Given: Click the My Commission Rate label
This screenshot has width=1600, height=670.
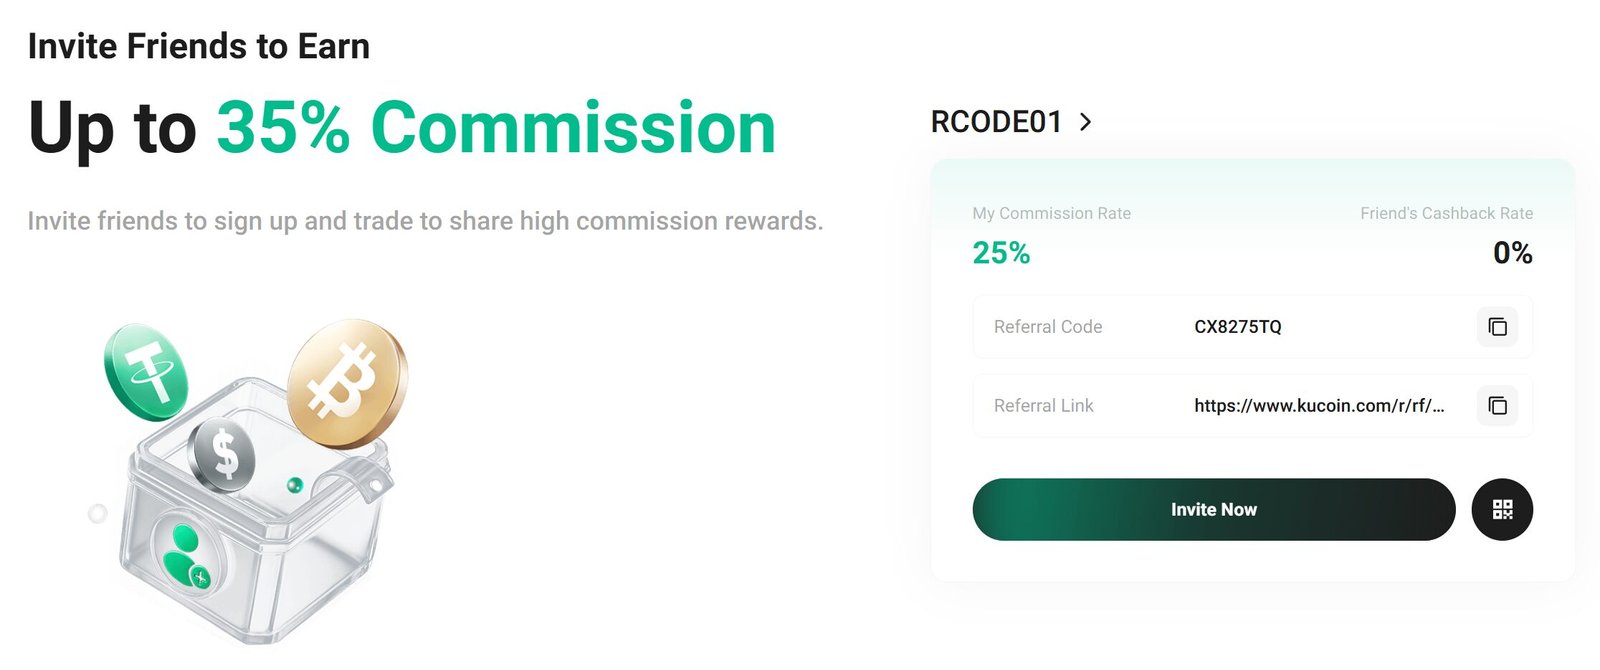Looking at the screenshot, I should click(1051, 213).
